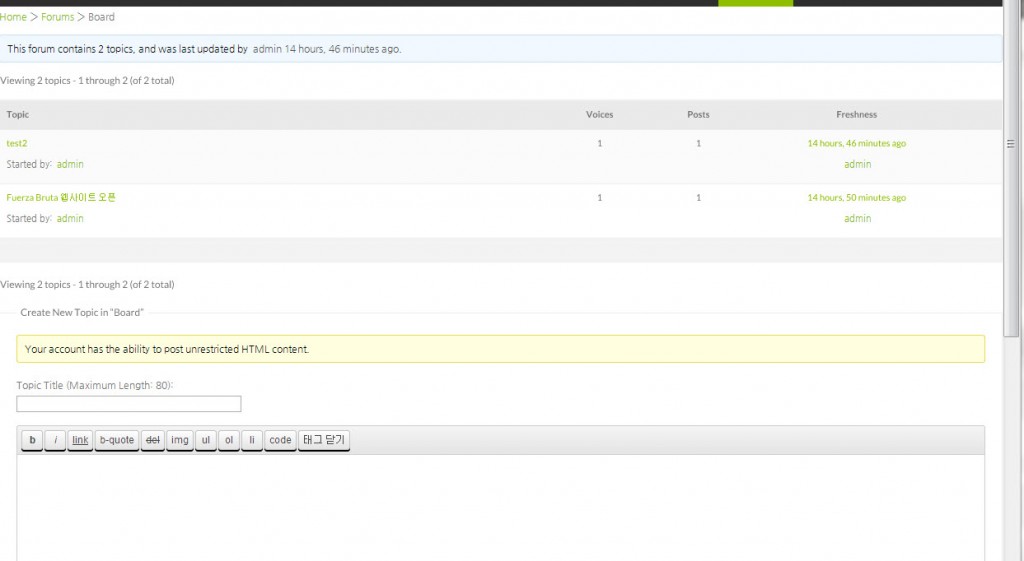
Task: Open the 'Fuerza Bruta 웹사이트 오픈' topic
Action: [61, 198]
